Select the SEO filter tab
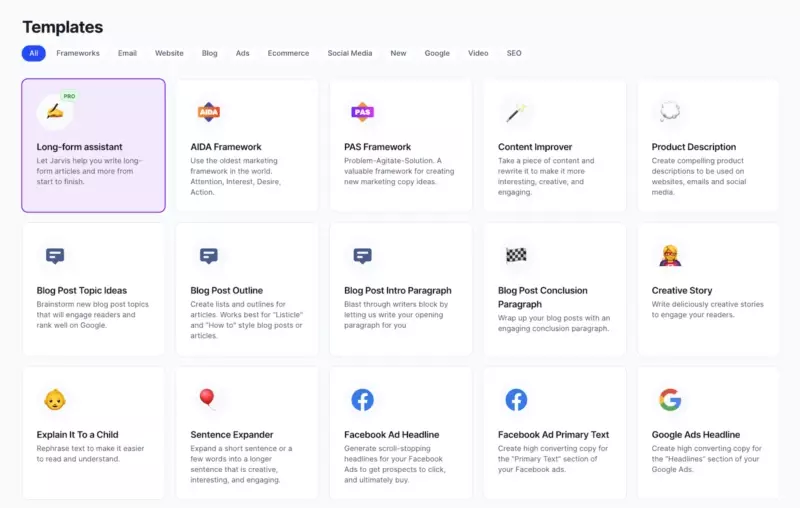Screen dimensions: 800x508 [x=514, y=53]
